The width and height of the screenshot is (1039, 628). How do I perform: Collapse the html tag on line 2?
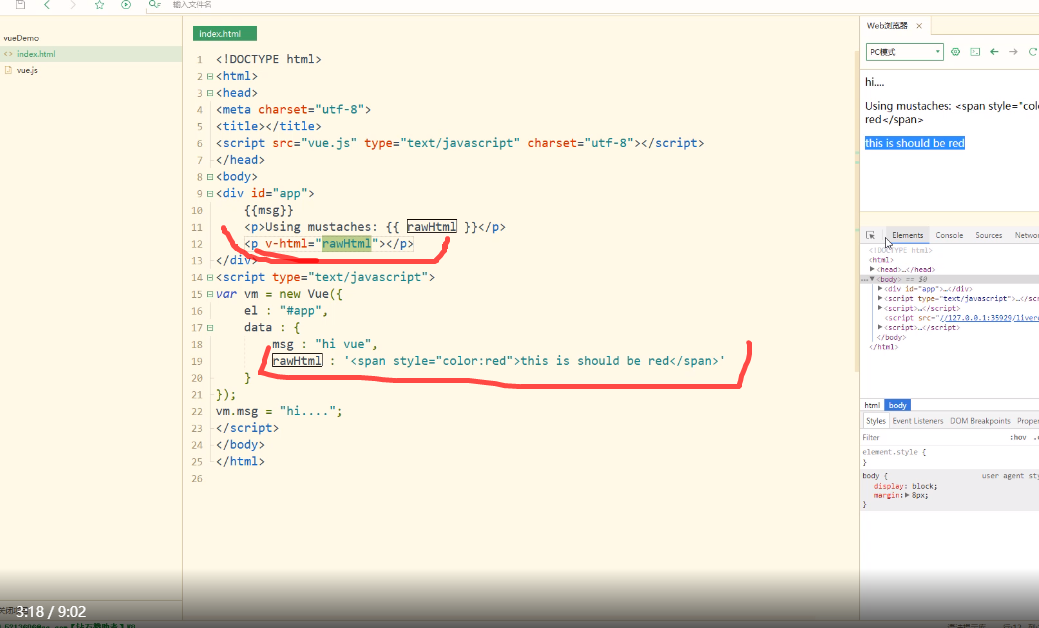210,76
